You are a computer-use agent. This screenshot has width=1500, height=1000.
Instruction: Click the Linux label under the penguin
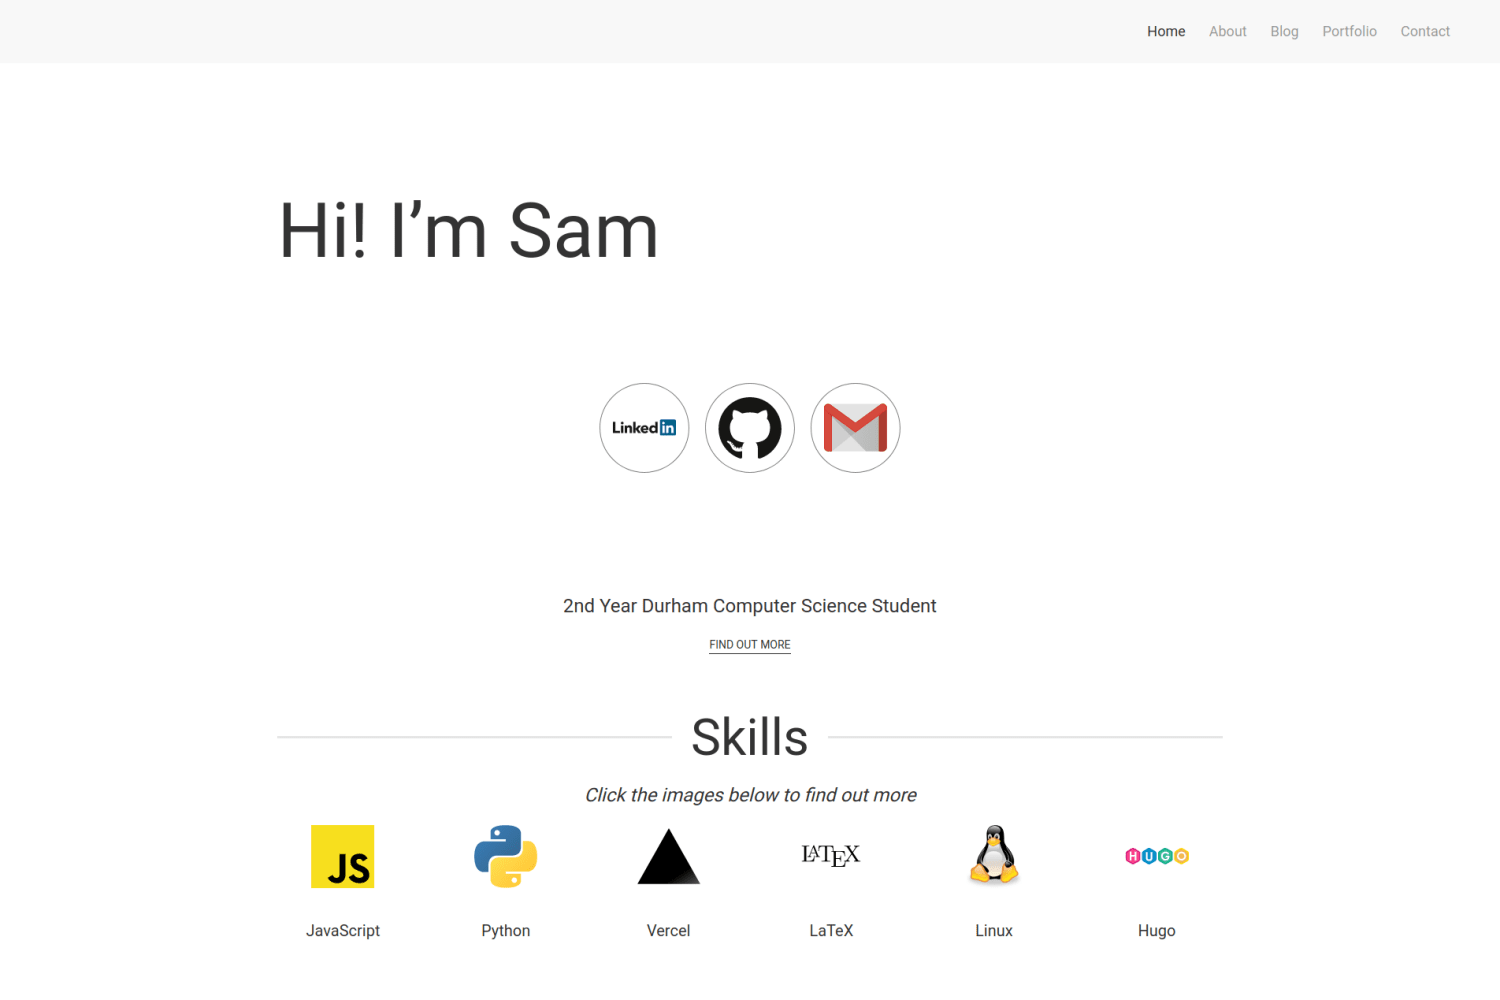993,930
